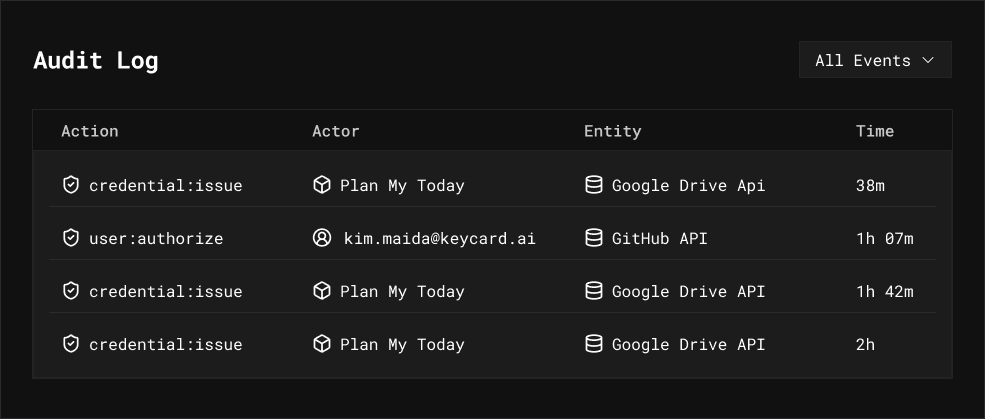Click shield icon beside user:authorize
This screenshot has height=419, width=985.
coord(70,238)
